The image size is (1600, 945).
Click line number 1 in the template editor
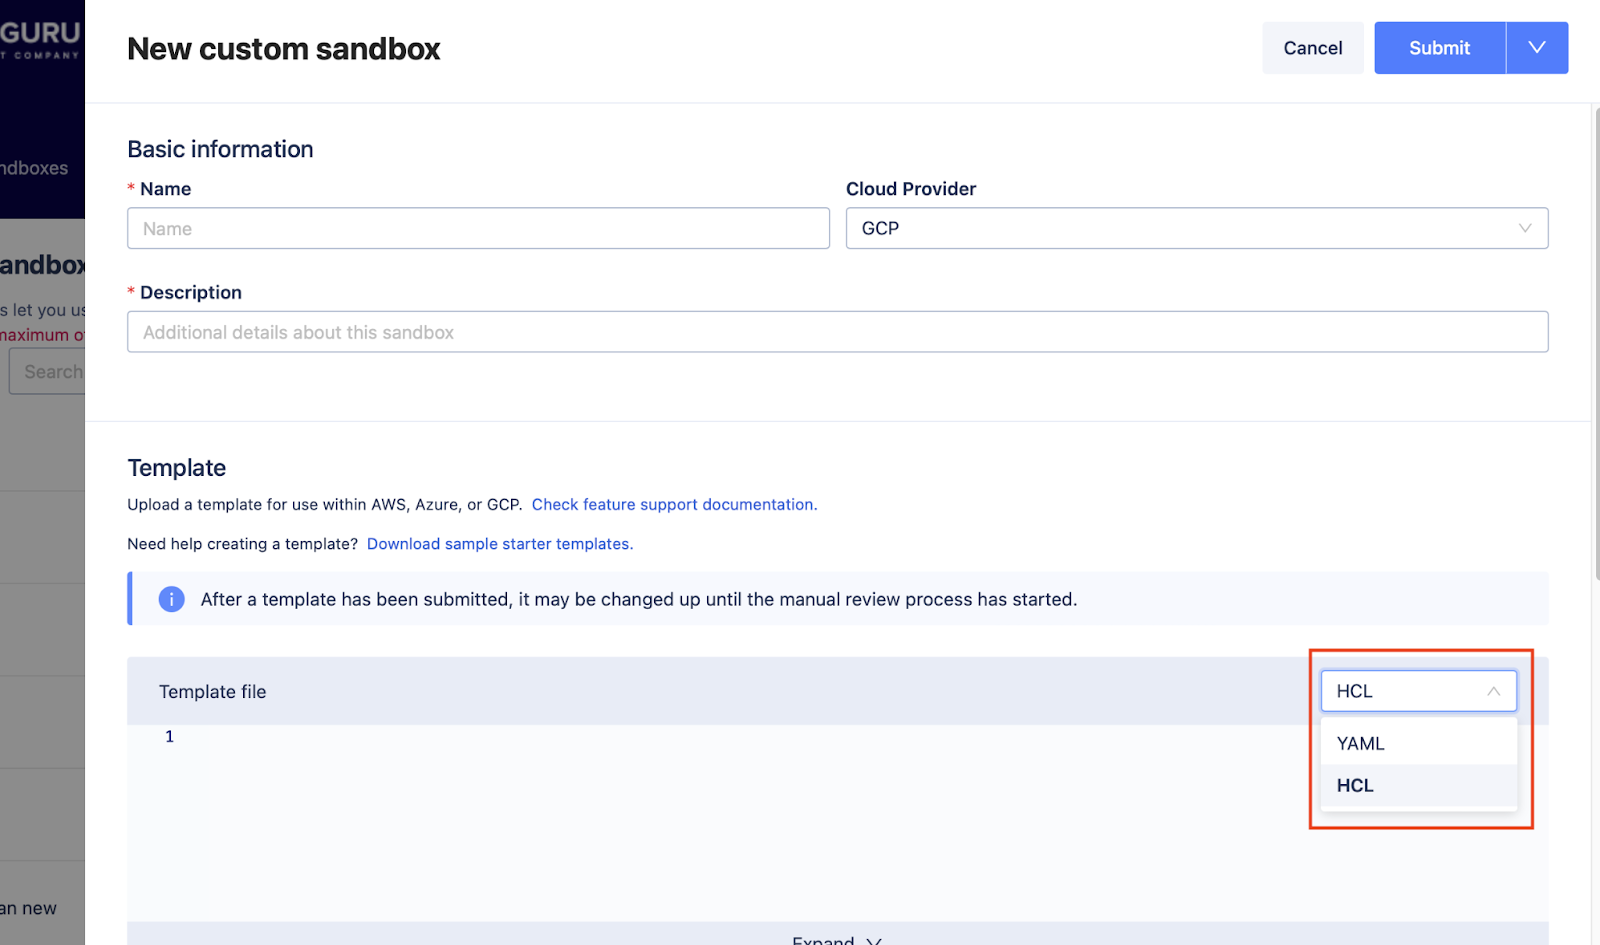168,736
